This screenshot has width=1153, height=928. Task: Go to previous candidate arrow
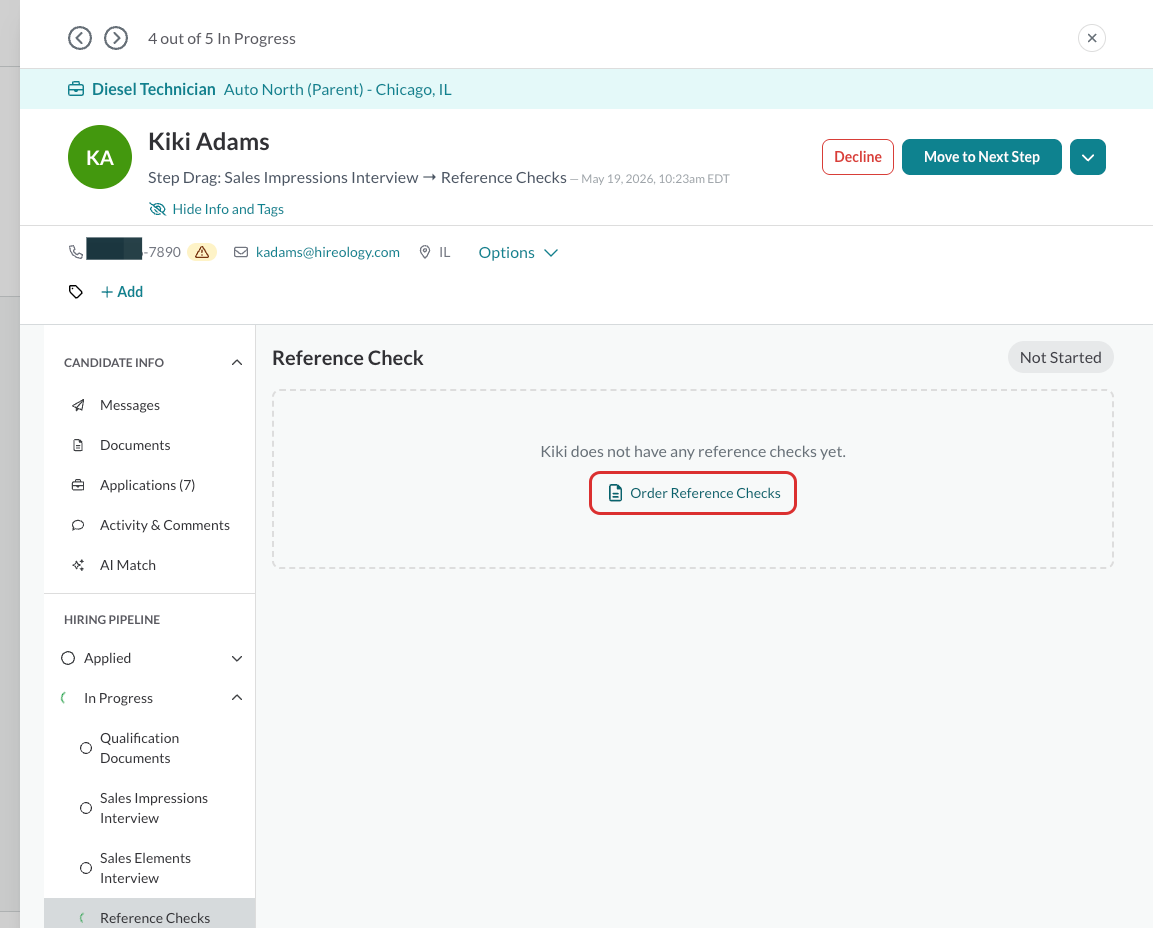[x=80, y=38]
